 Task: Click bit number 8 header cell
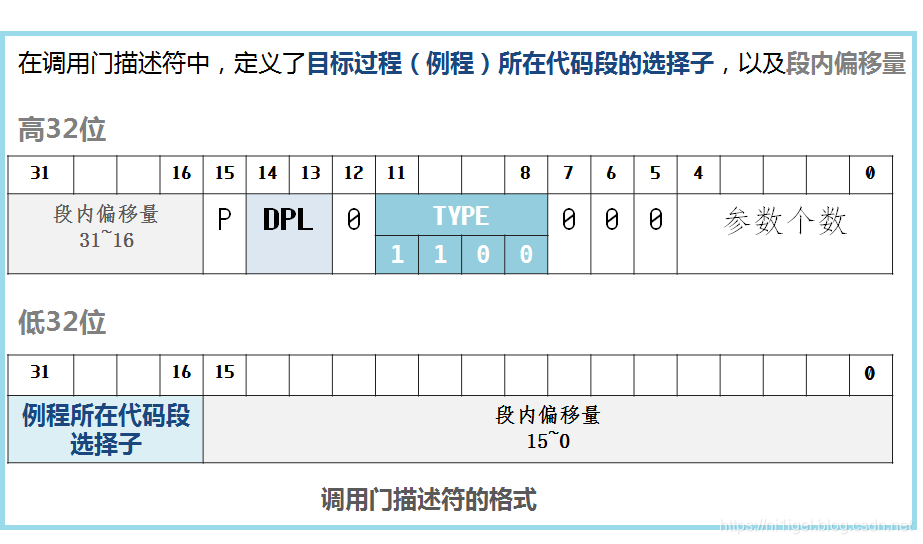coord(526,174)
